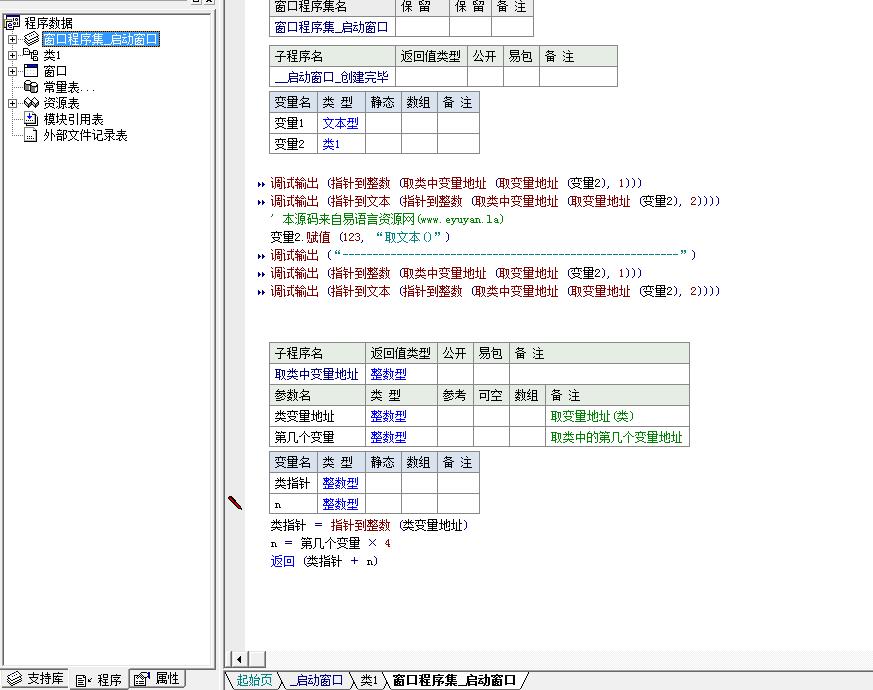Open the 模块引用表 module icon
Viewport: 873px width, 690px height.
coord(32,119)
